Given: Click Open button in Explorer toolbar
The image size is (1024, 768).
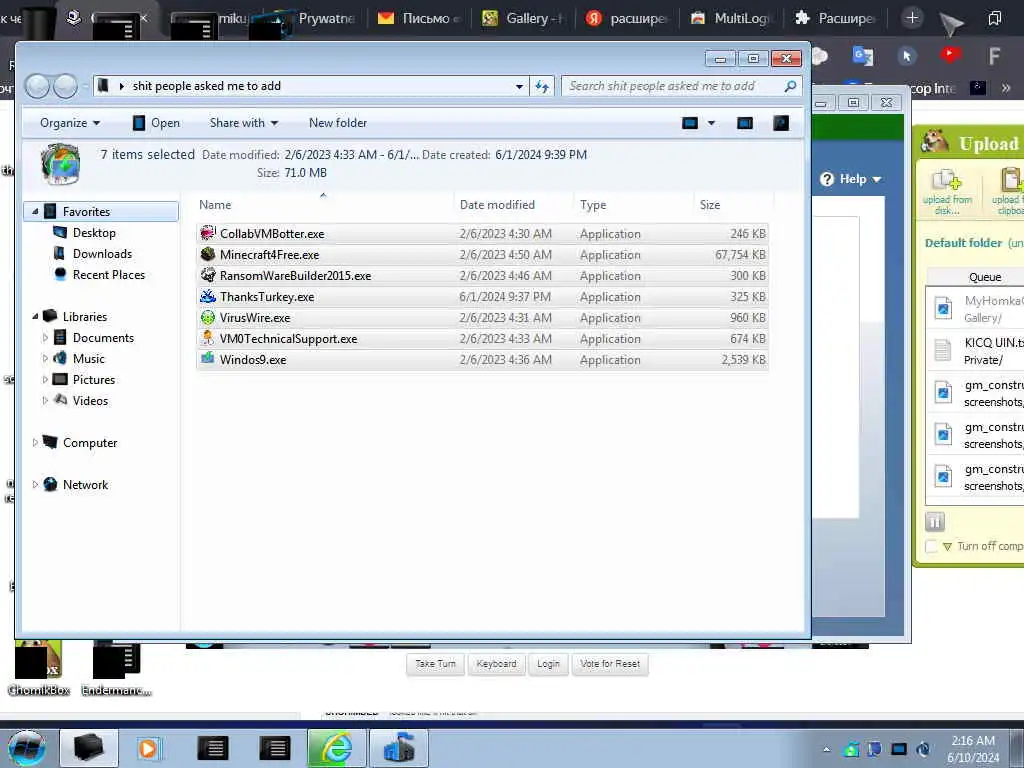Looking at the screenshot, I should [156, 123].
